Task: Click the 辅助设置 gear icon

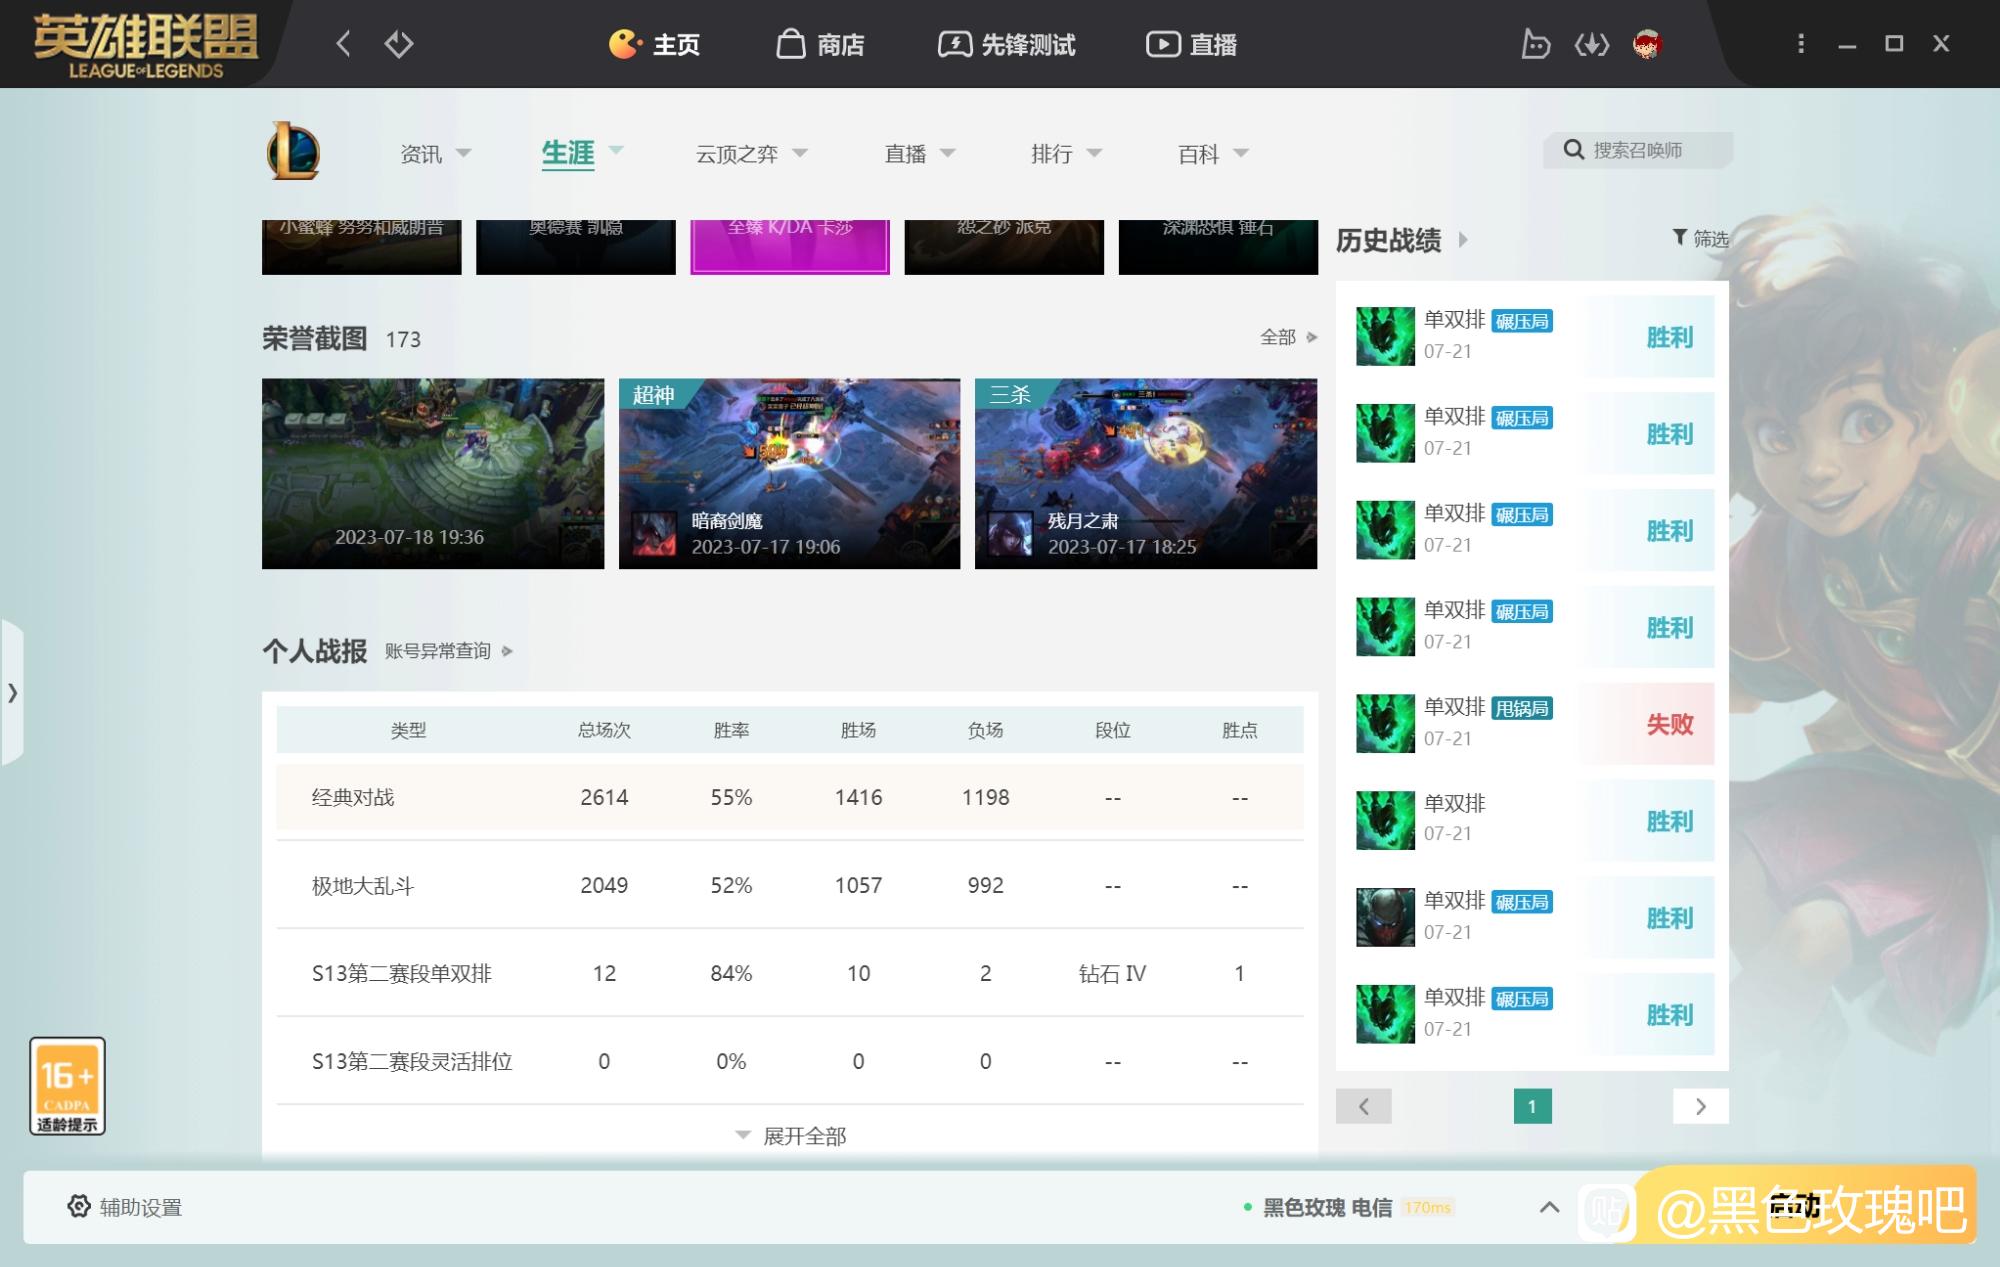Action: coord(79,1206)
